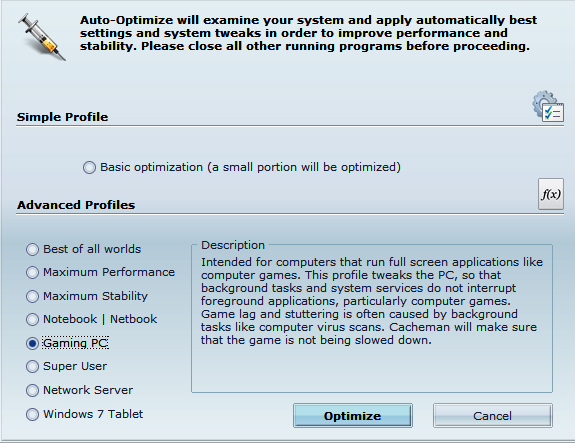This screenshot has height=443, width=575.
Task: Choose the Notebook | Netbook profile
Action: click(x=32, y=319)
